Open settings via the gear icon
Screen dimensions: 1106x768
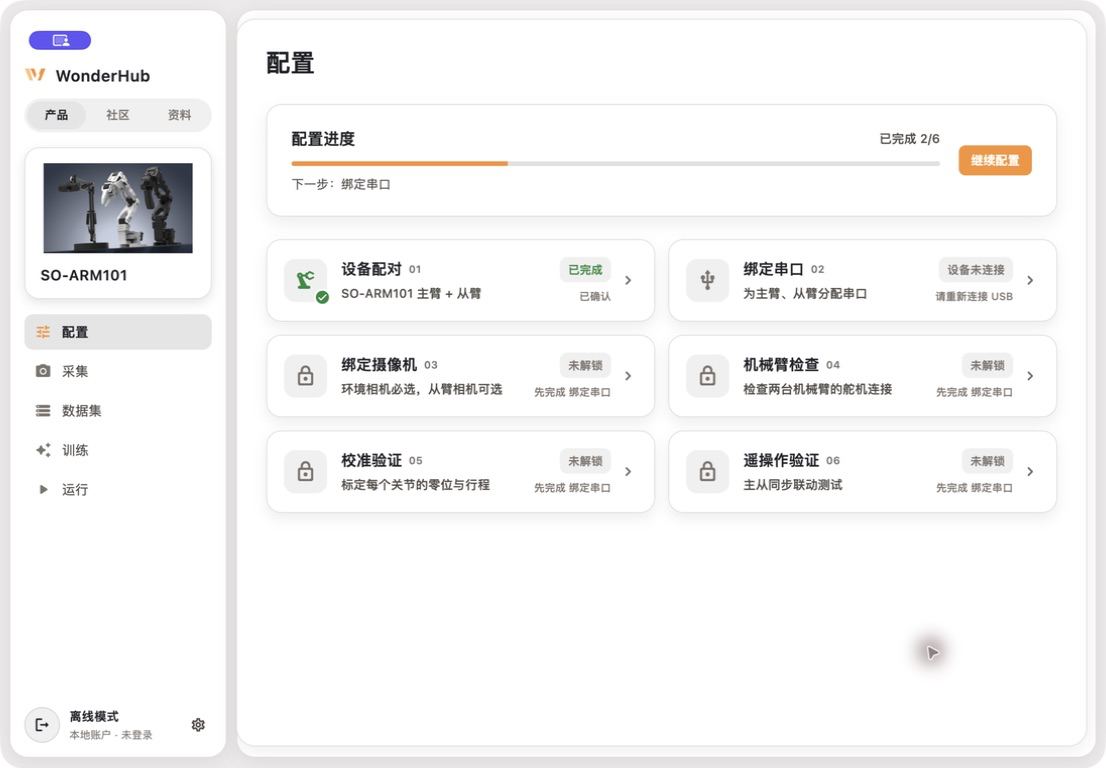[x=198, y=725]
